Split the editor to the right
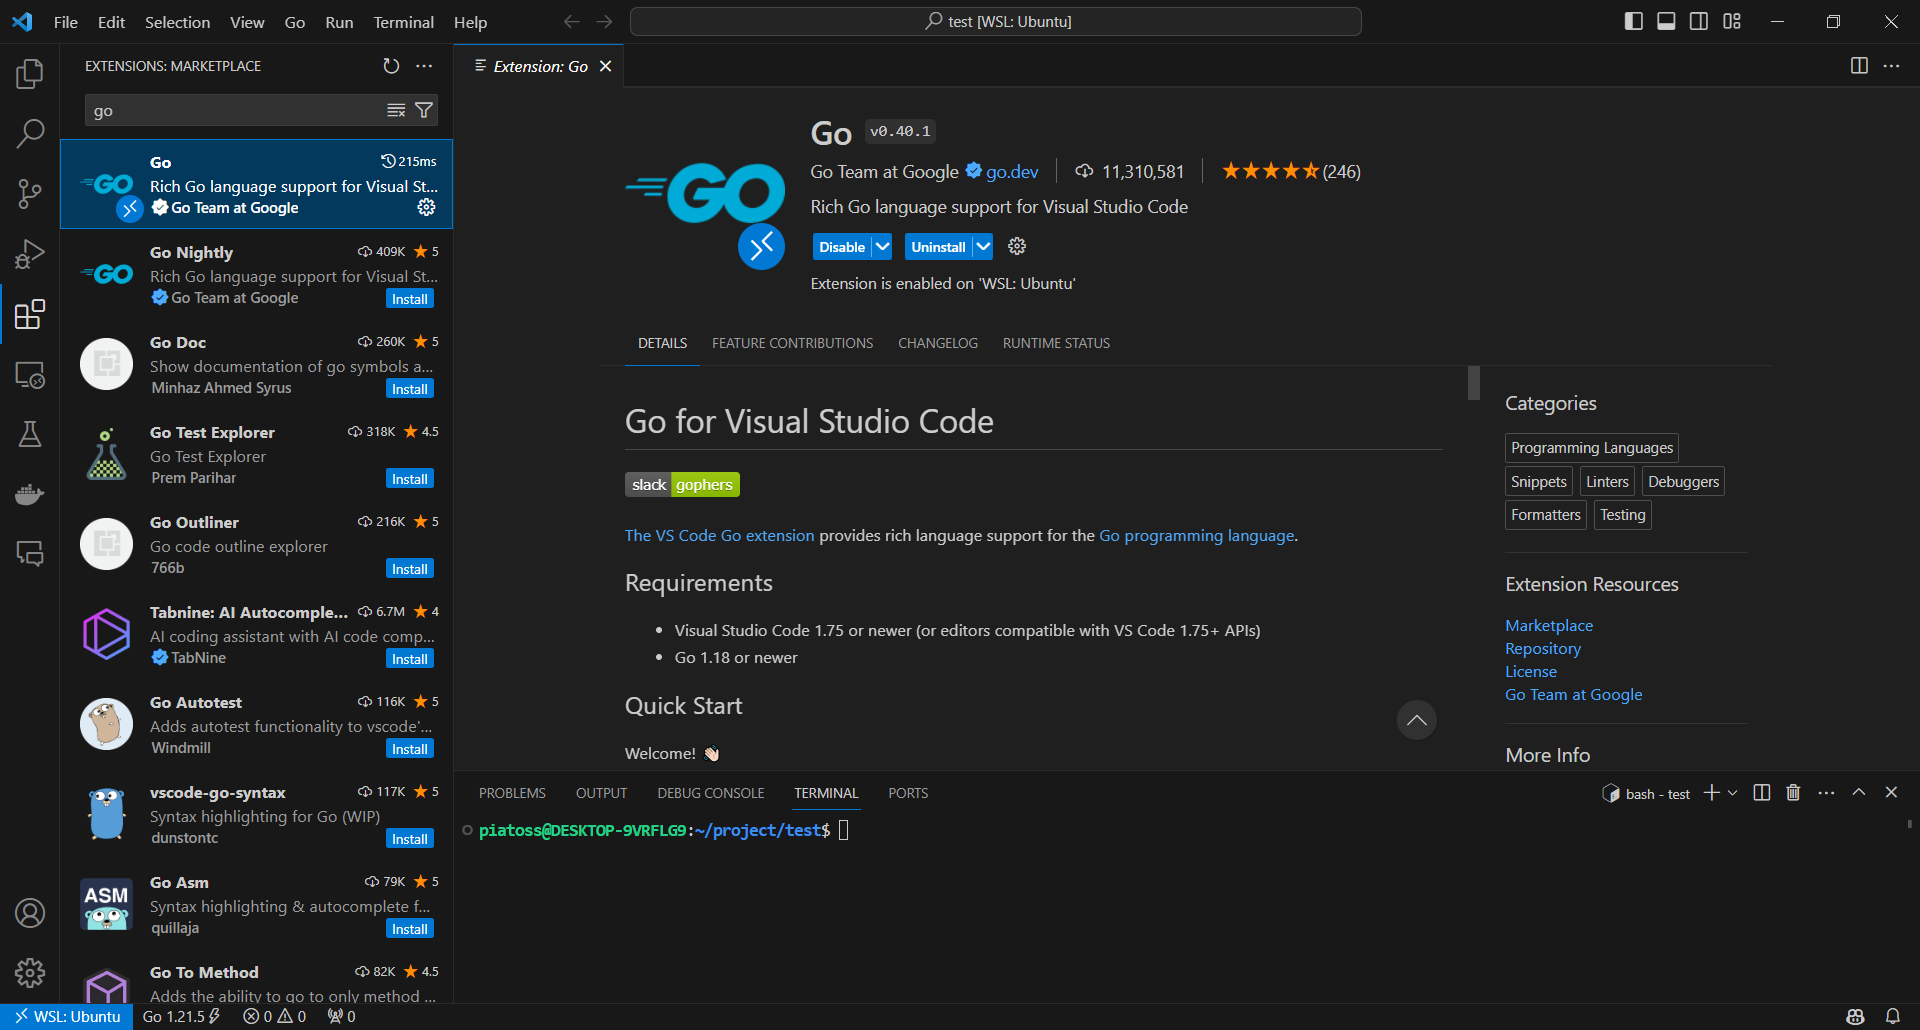Screen dimensions: 1920x1030 [1859, 66]
